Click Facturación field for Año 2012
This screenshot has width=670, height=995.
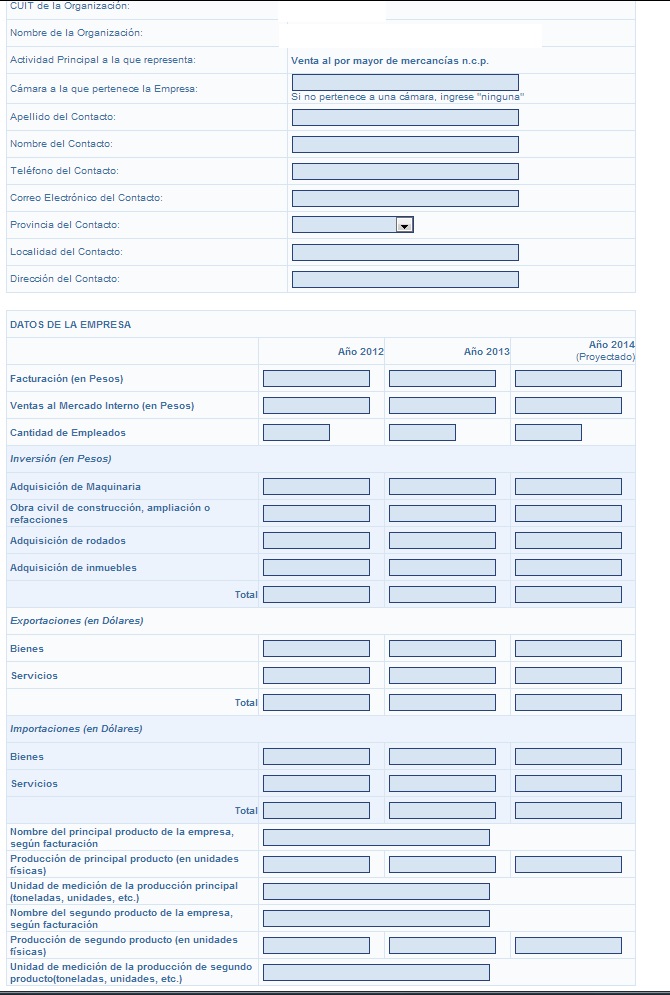pyautogui.click(x=317, y=379)
